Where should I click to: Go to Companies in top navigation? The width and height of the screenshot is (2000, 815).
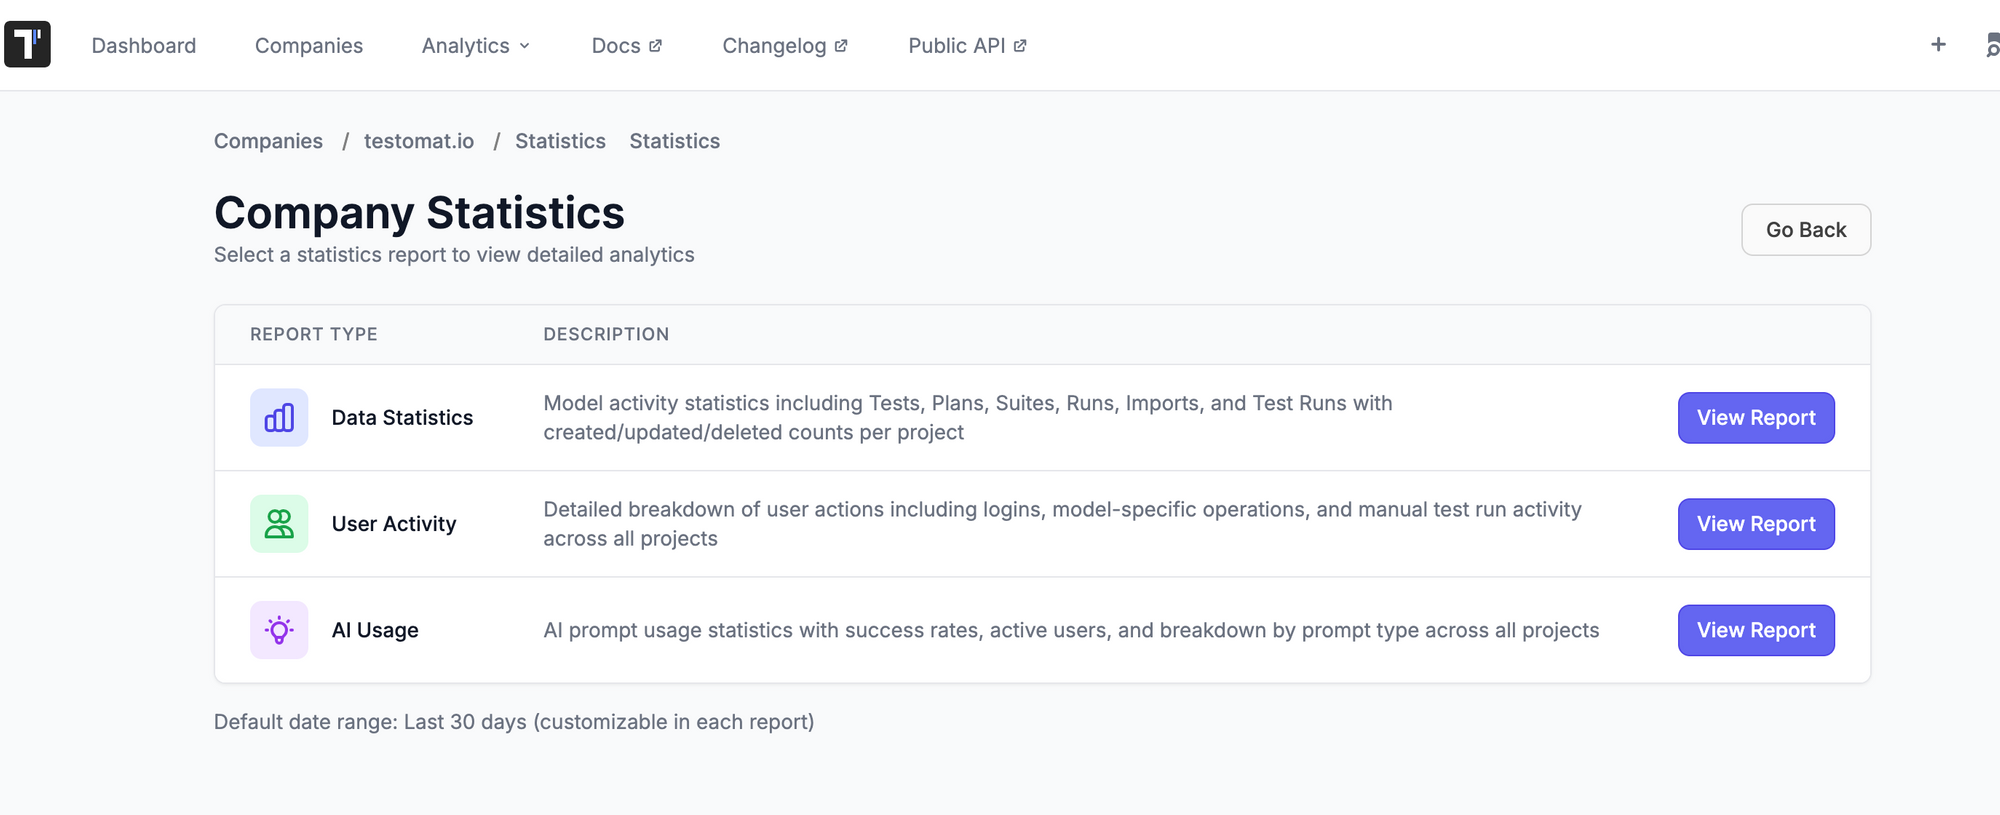click(309, 46)
